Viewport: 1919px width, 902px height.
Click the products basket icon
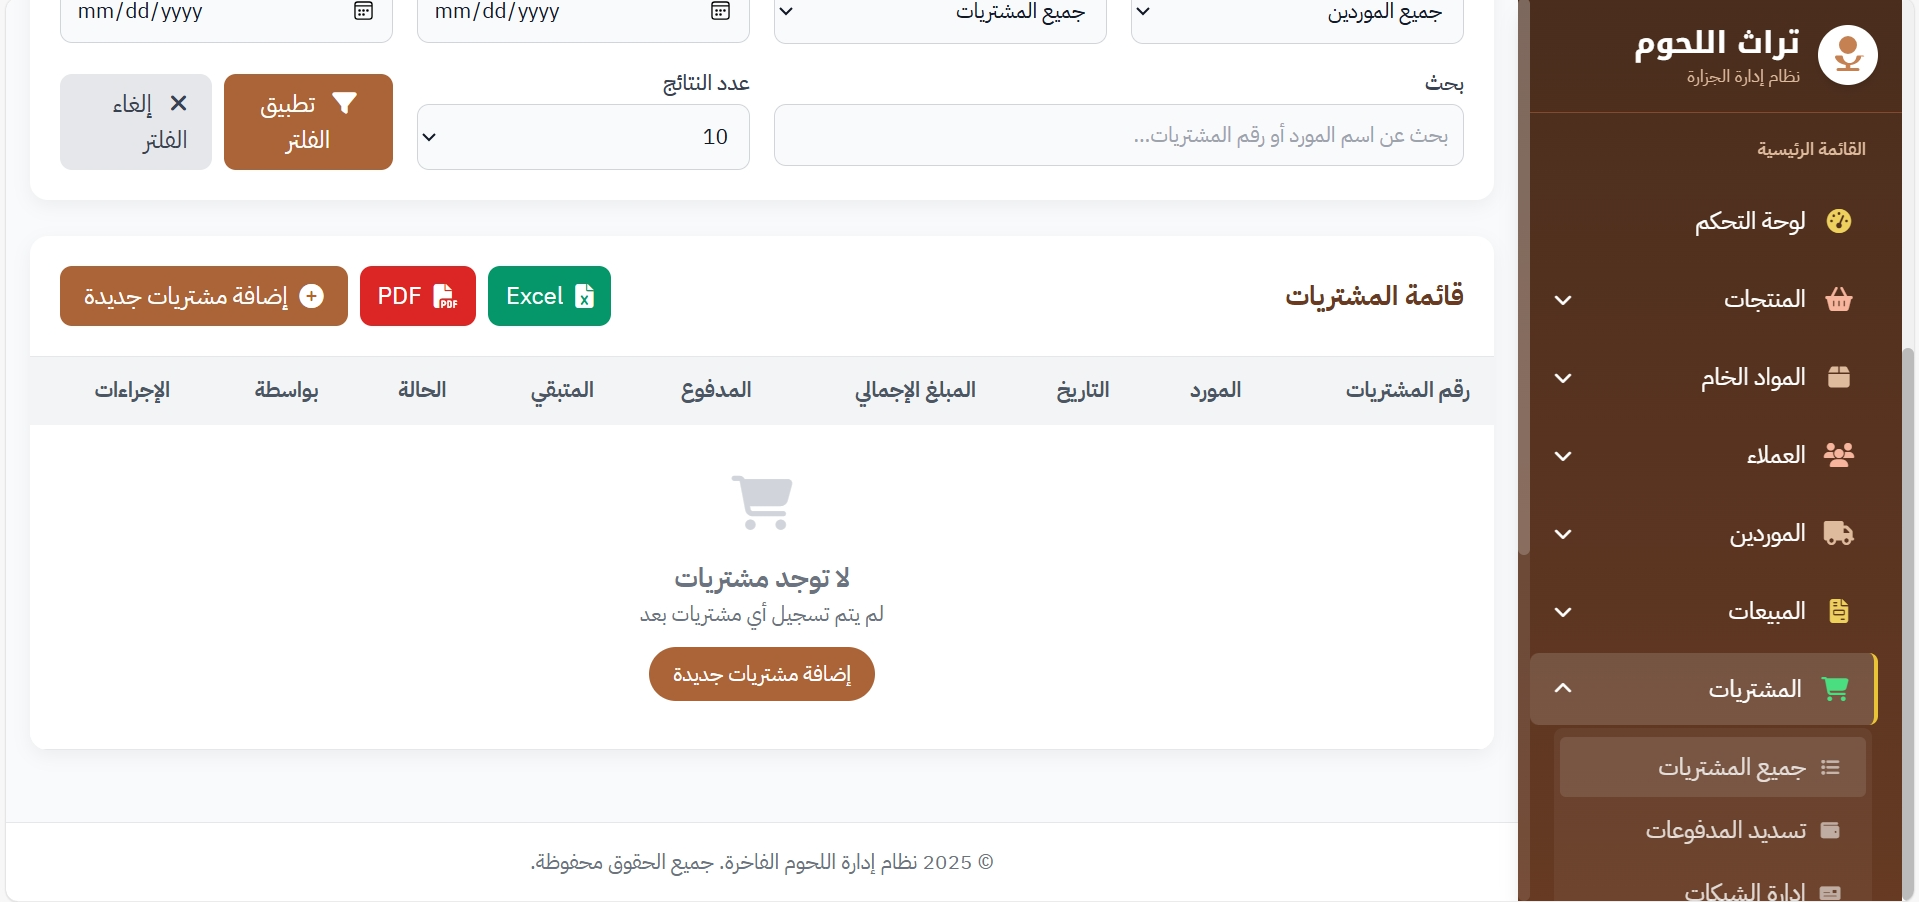[x=1838, y=299]
